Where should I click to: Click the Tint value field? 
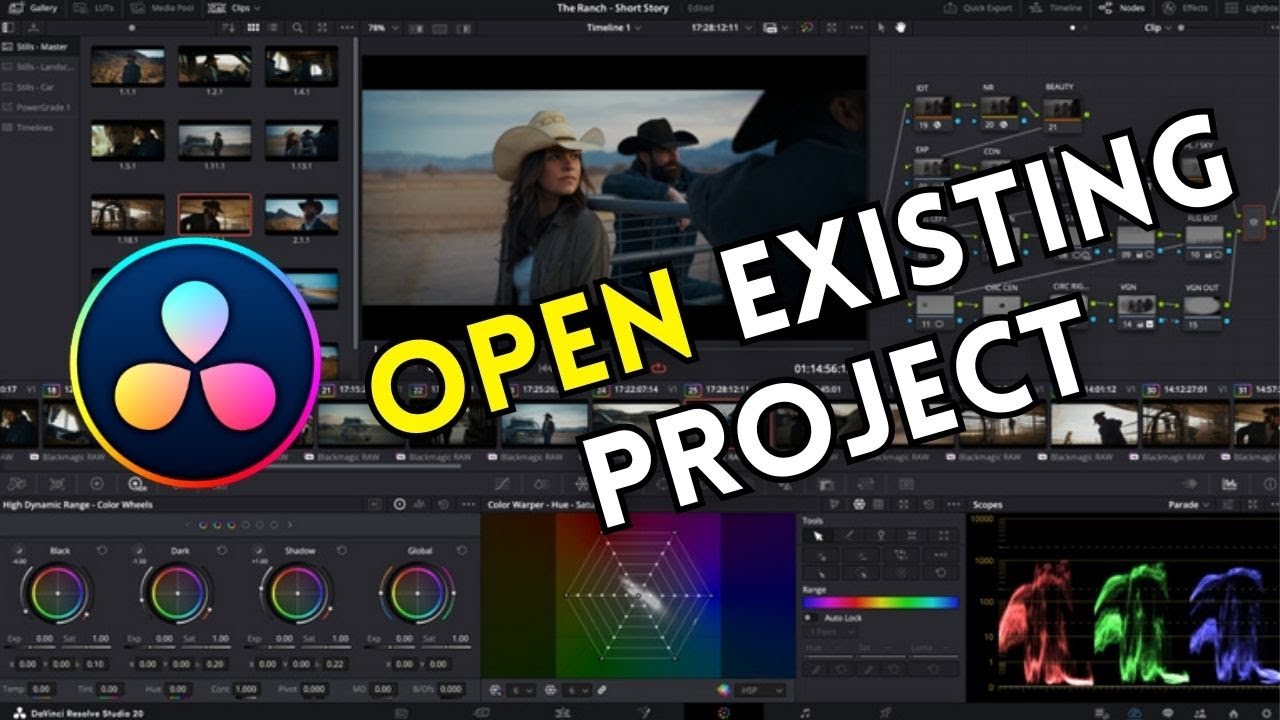coord(110,689)
